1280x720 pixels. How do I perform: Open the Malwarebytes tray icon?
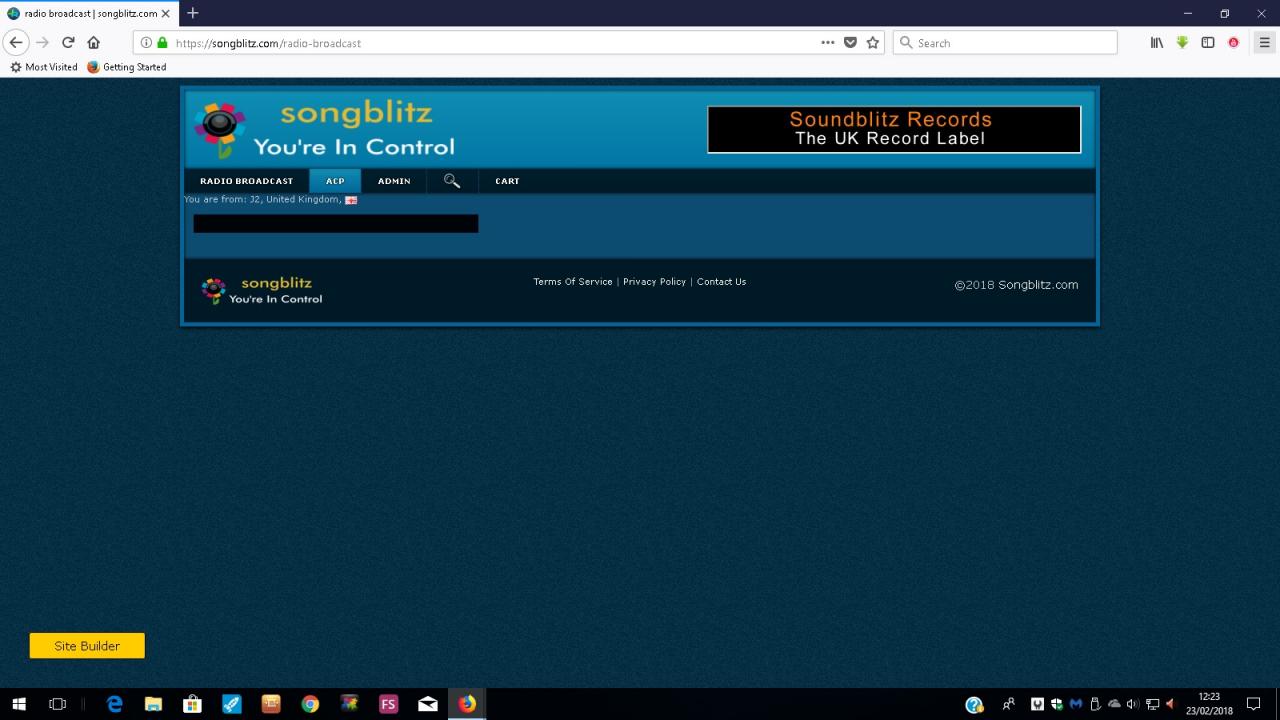(1076, 704)
